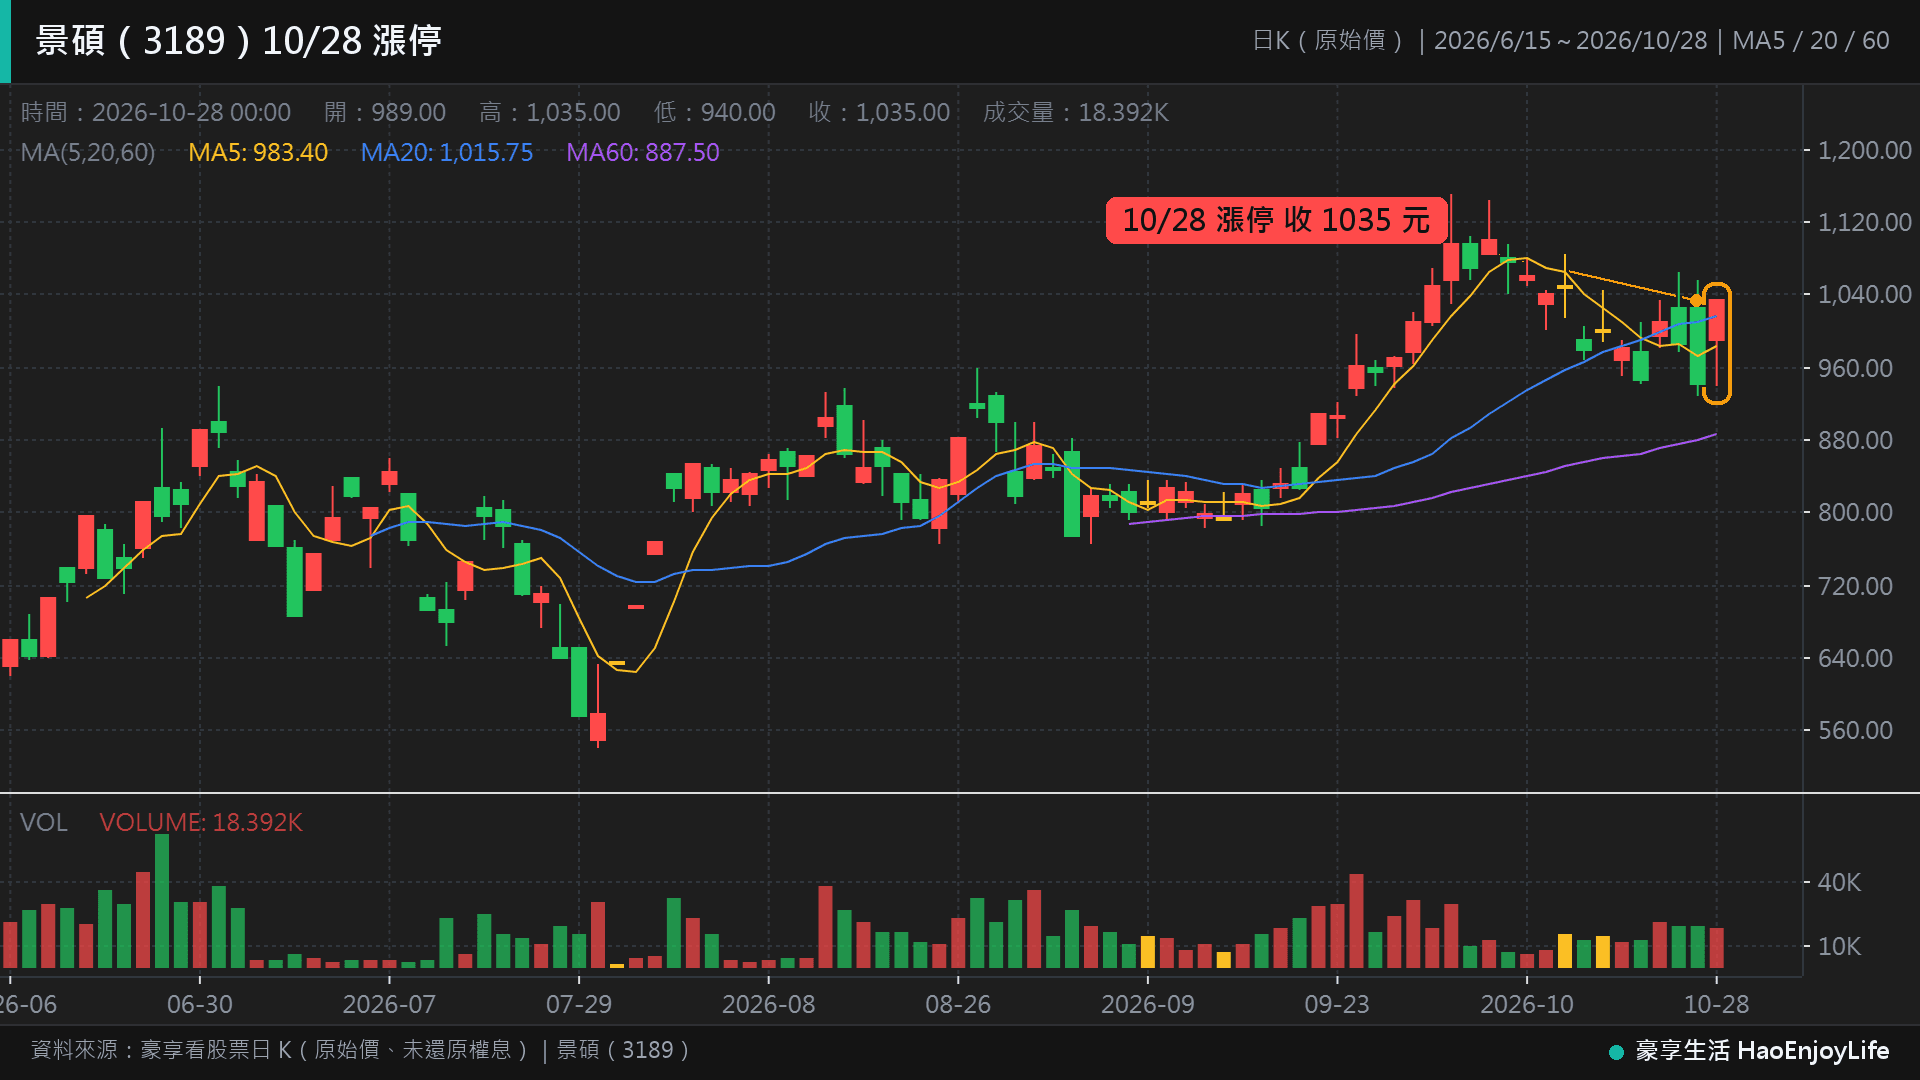1920x1080 pixels.
Task: Click the 720.00 price axis label
Action: click(x=1855, y=586)
